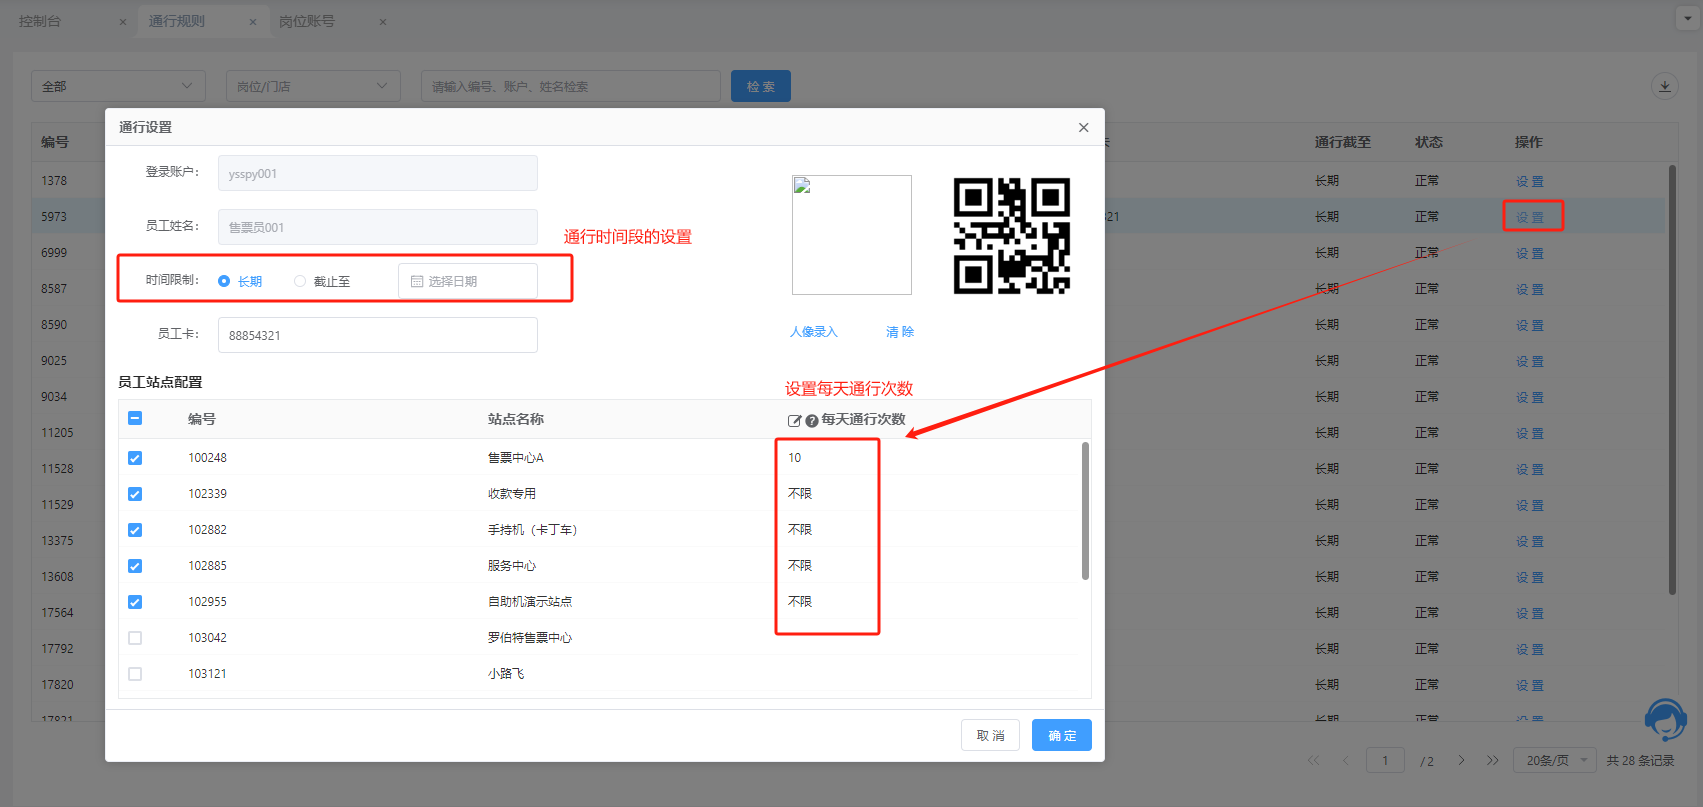Toggle the select-all stations checkbox
Image resolution: width=1703 pixels, height=807 pixels.
135,419
